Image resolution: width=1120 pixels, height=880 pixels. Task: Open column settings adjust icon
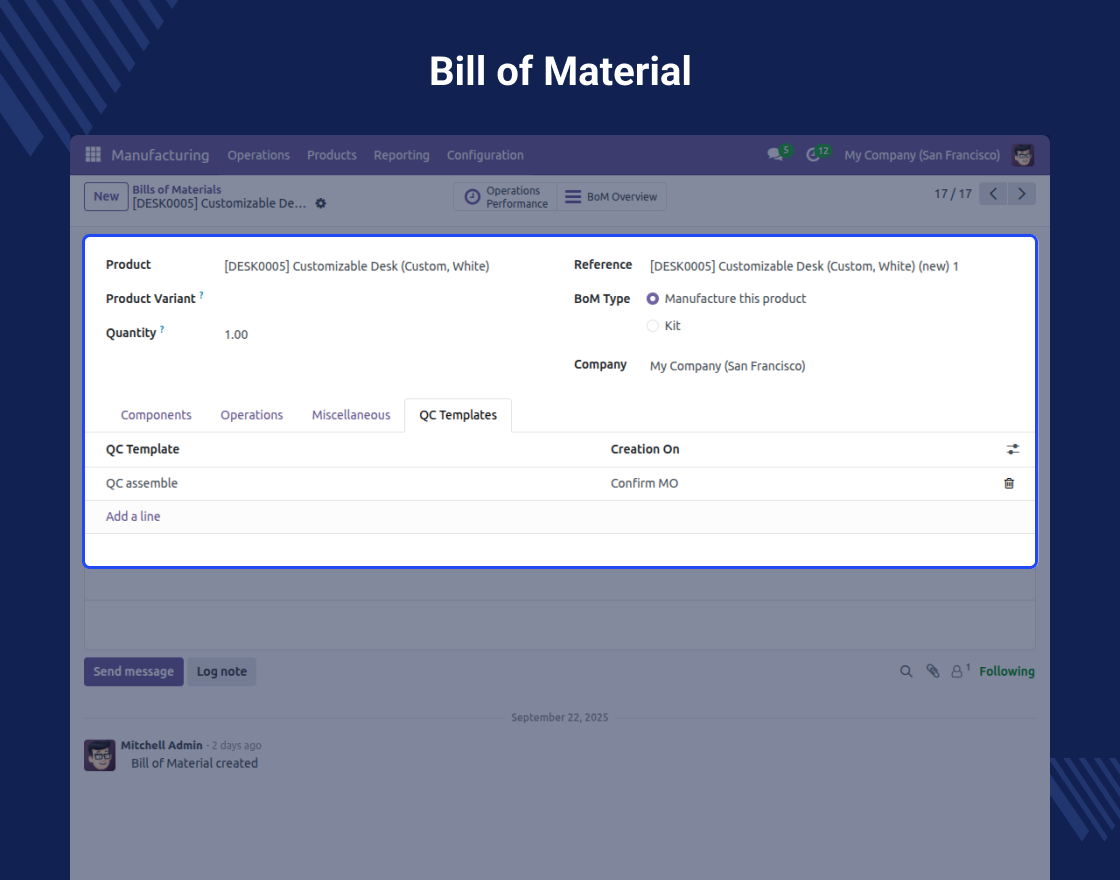(1013, 449)
